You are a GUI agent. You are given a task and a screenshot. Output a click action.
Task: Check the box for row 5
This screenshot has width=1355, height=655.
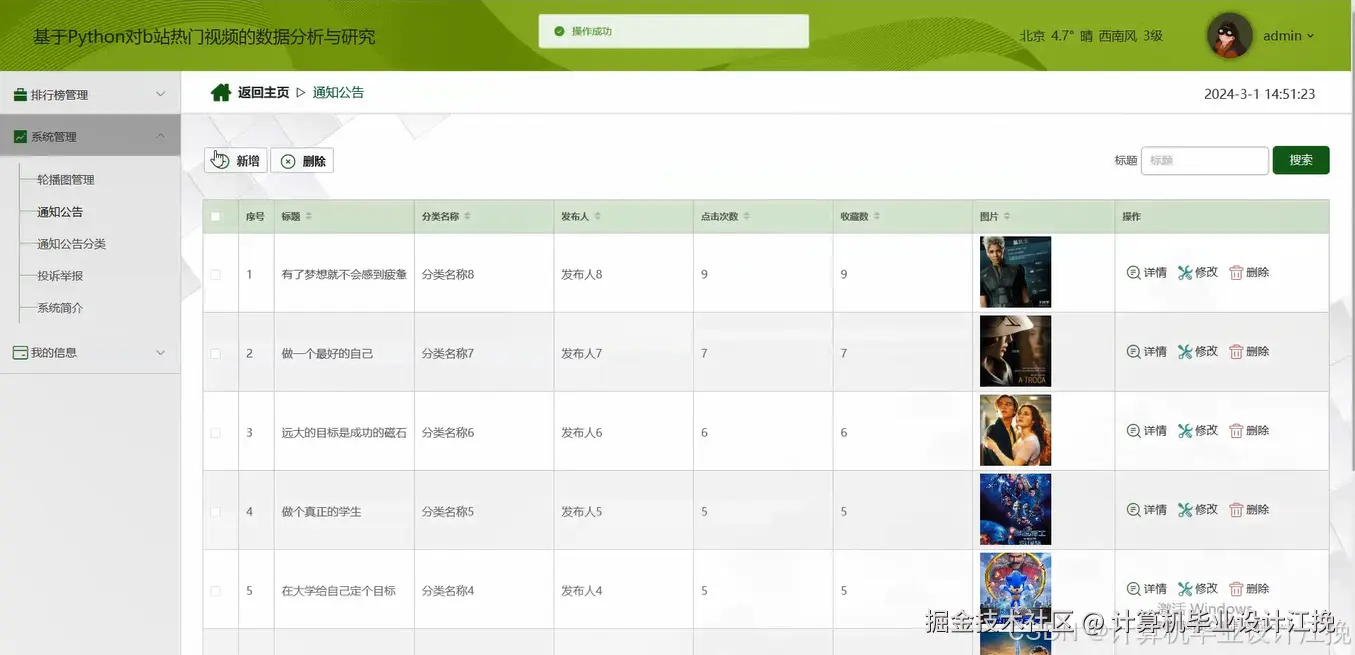[x=215, y=591]
